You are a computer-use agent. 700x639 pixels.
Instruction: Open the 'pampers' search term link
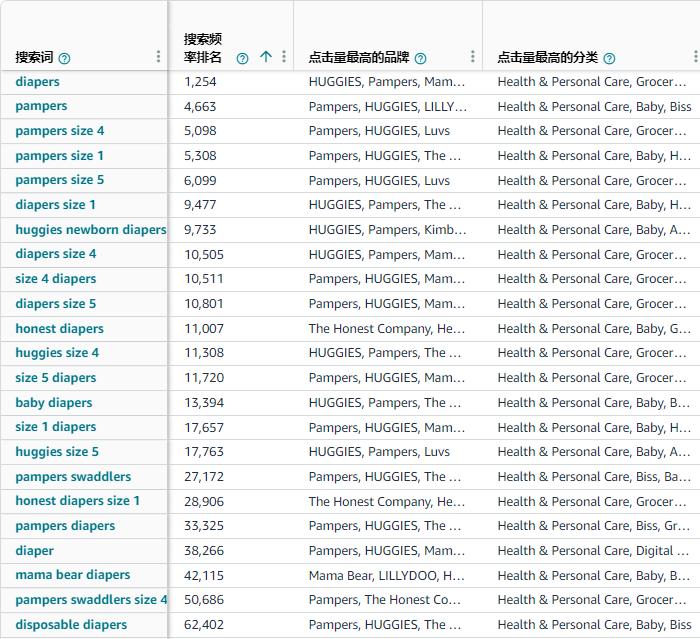point(41,106)
